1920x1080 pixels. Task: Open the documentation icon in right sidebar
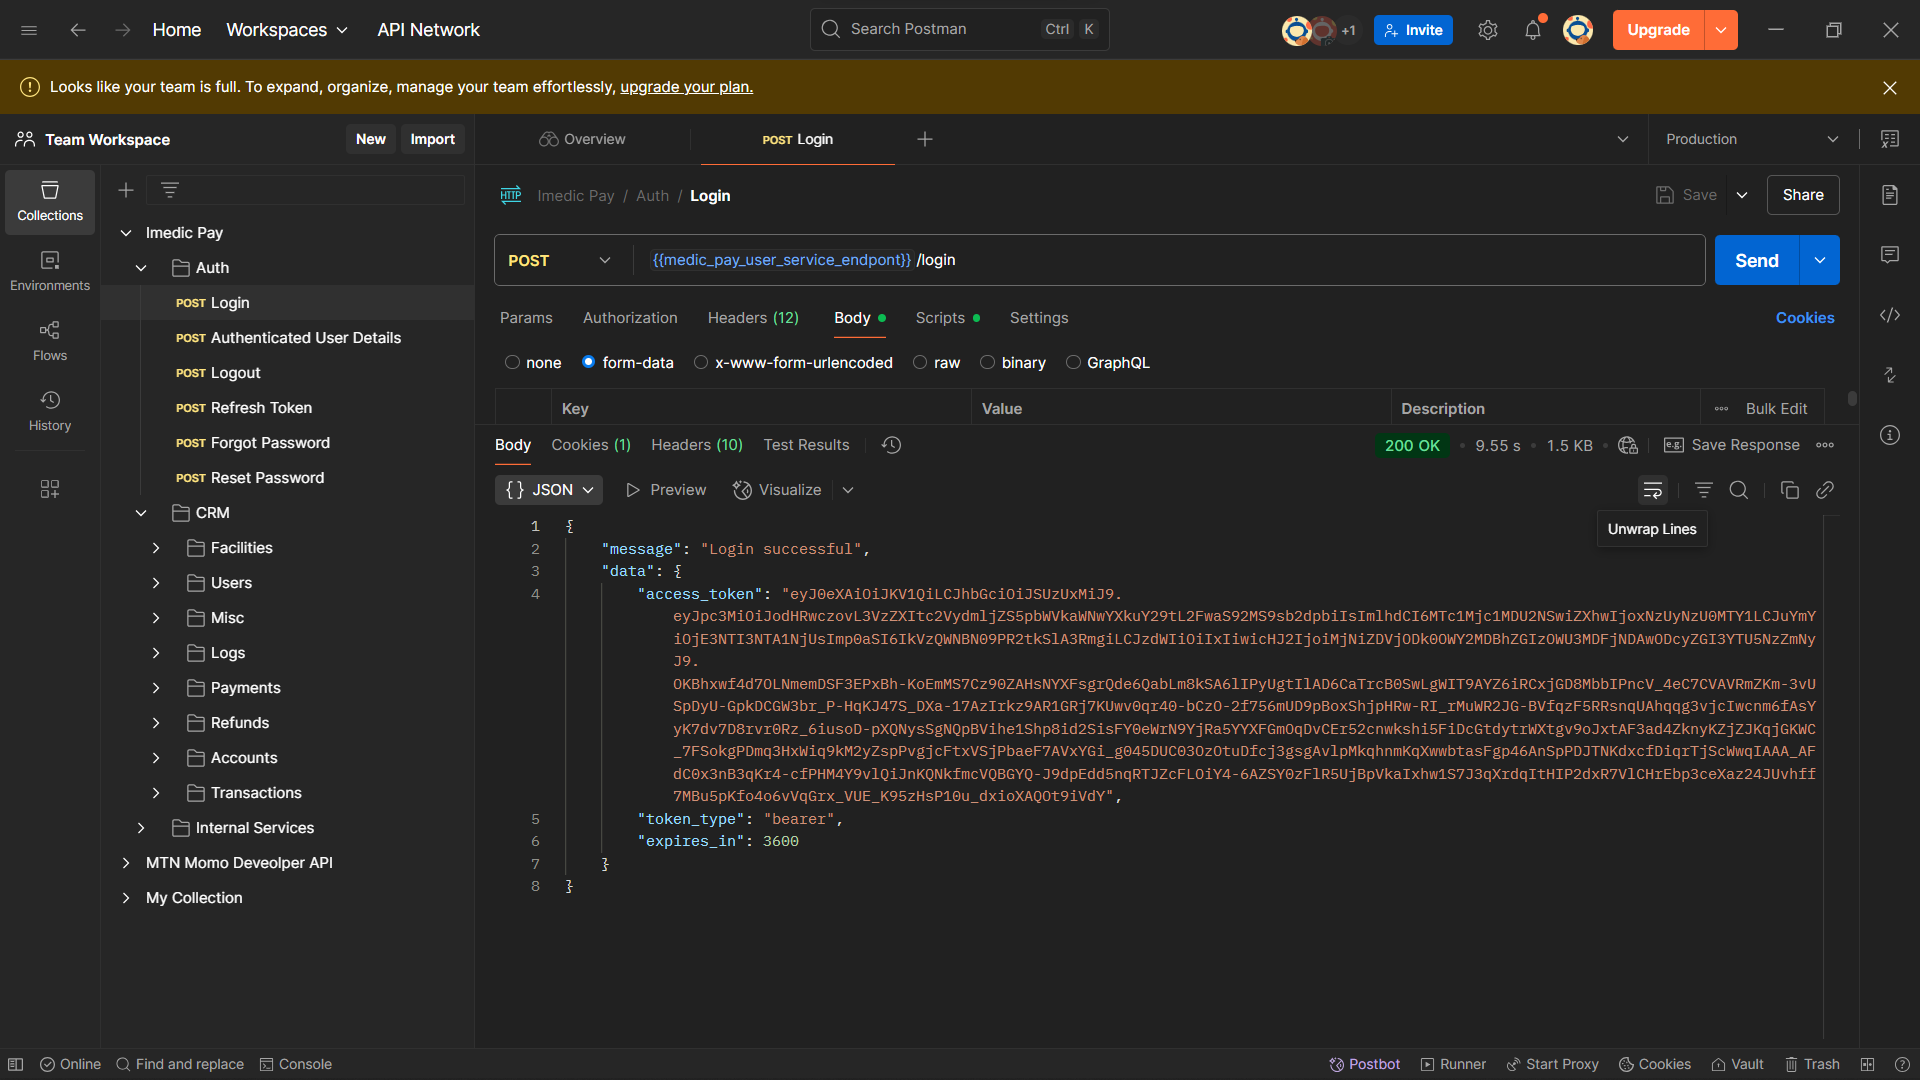(1890, 195)
